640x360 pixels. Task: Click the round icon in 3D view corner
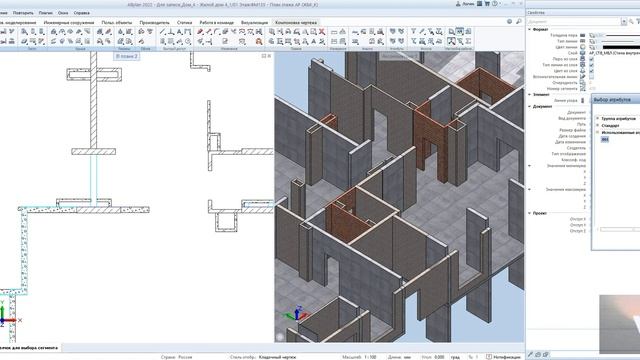pyautogui.click(x=280, y=337)
